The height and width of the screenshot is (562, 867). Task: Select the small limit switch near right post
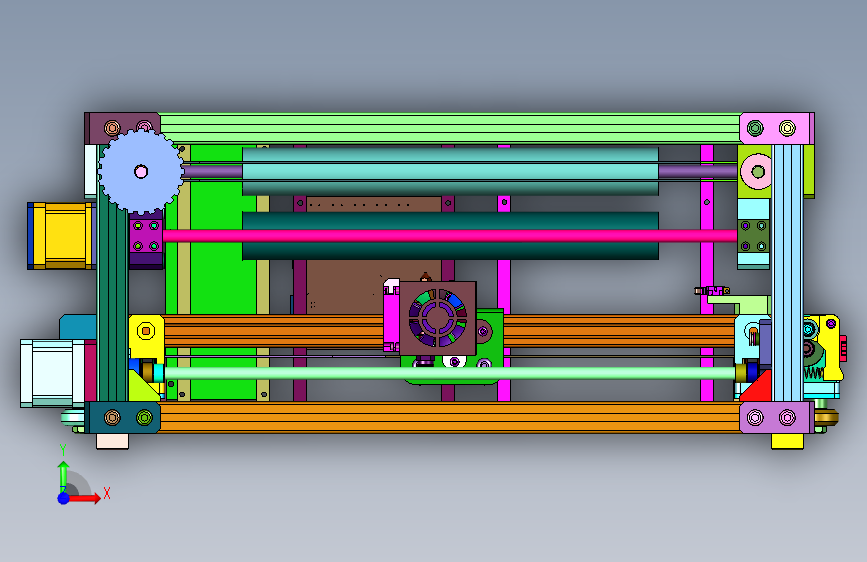point(712,290)
